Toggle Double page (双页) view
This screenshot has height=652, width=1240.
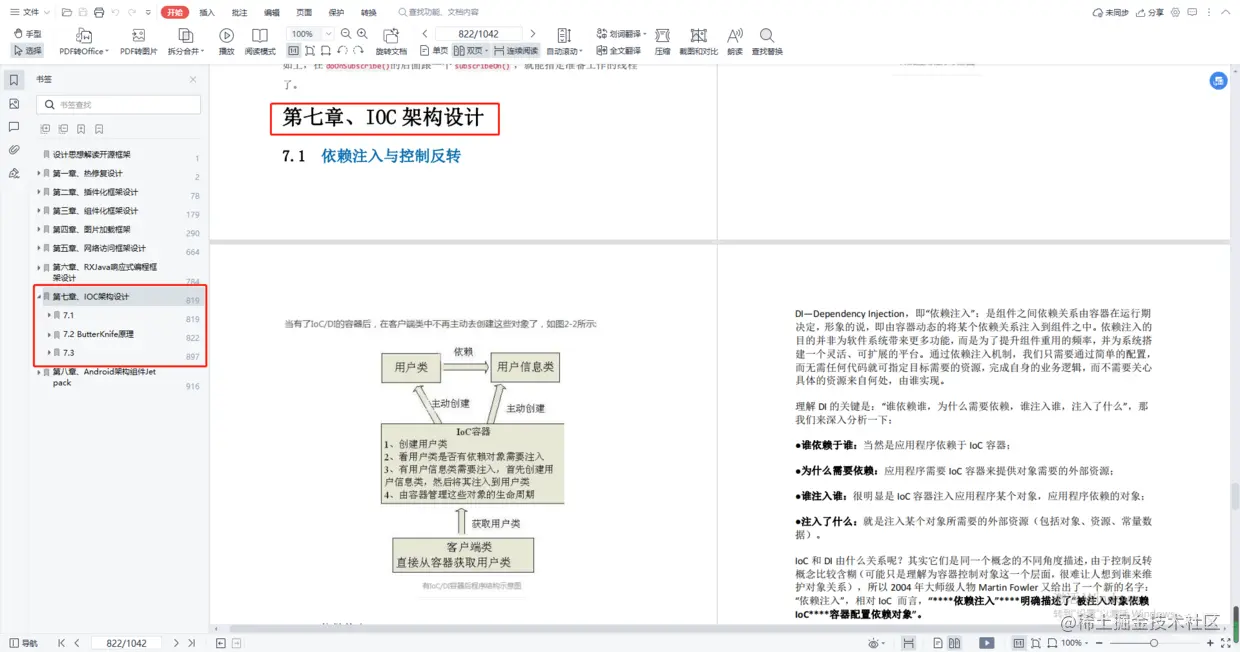coord(471,50)
